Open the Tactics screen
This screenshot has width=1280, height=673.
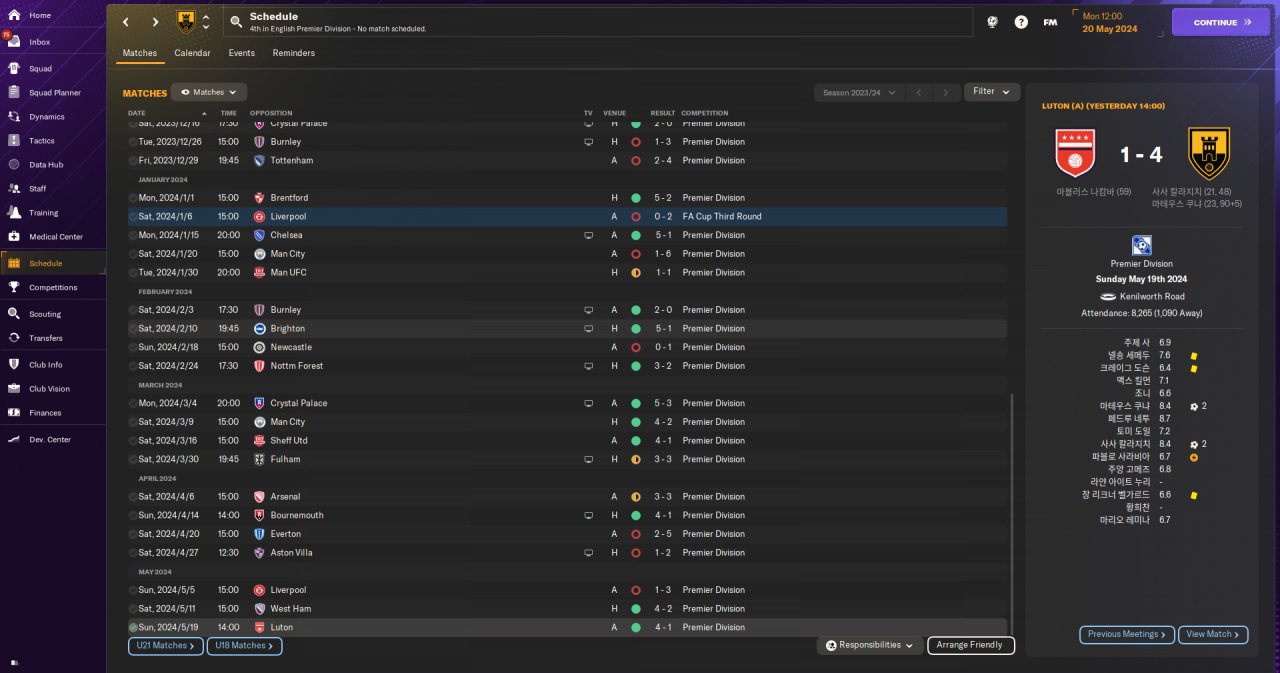click(42, 141)
